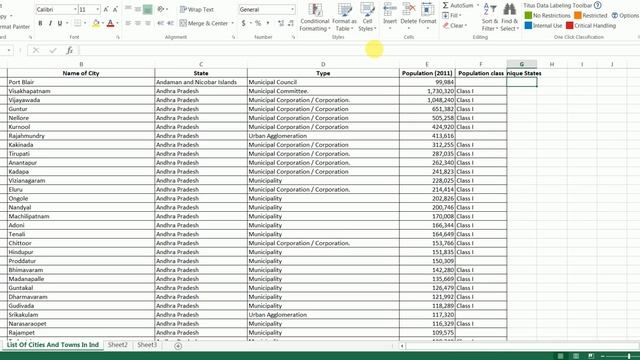Screen dimensions: 640x360
Task: Apply the red Font Color
Action: [110, 23]
